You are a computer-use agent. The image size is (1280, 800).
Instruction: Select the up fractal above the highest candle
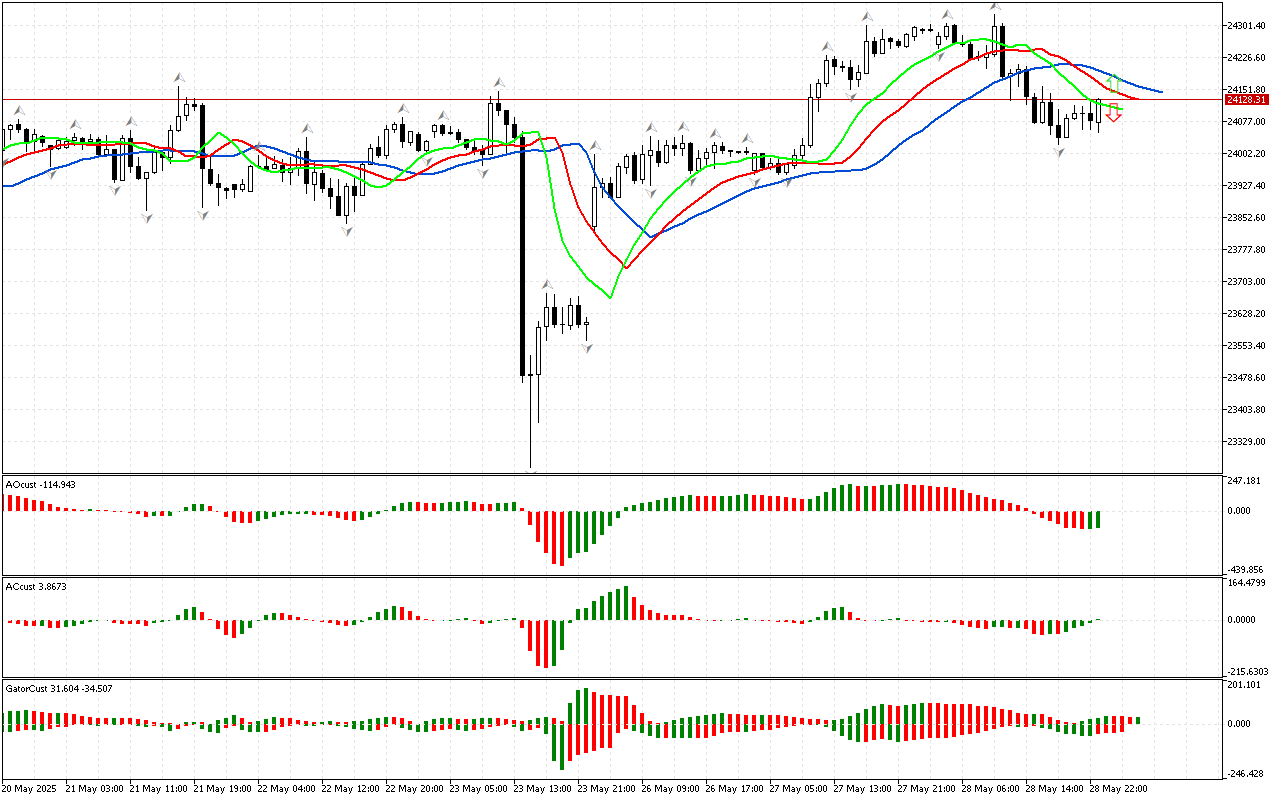995,7
